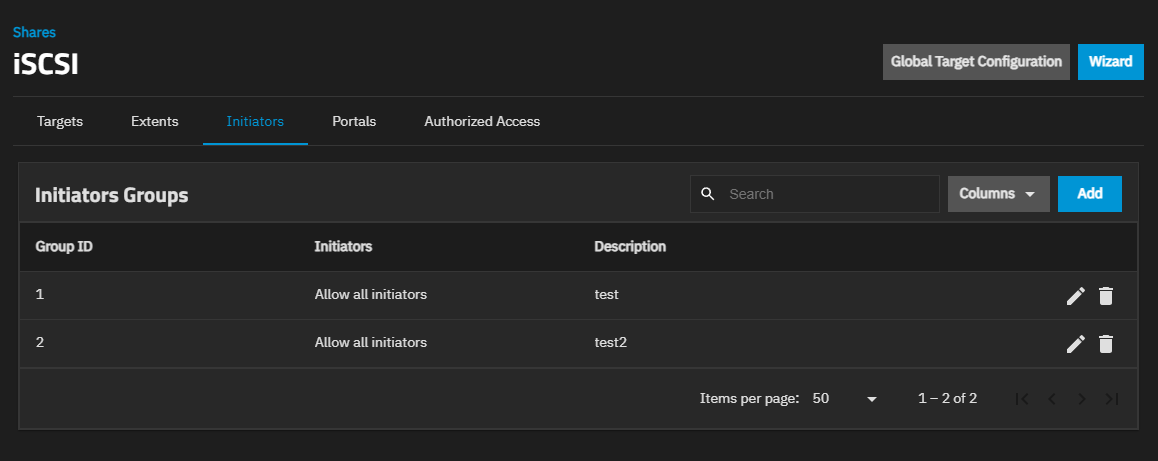Launch the iSCSI Wizard
The height and width of the screenshot is (461, 1158).
click(1110, 62)
